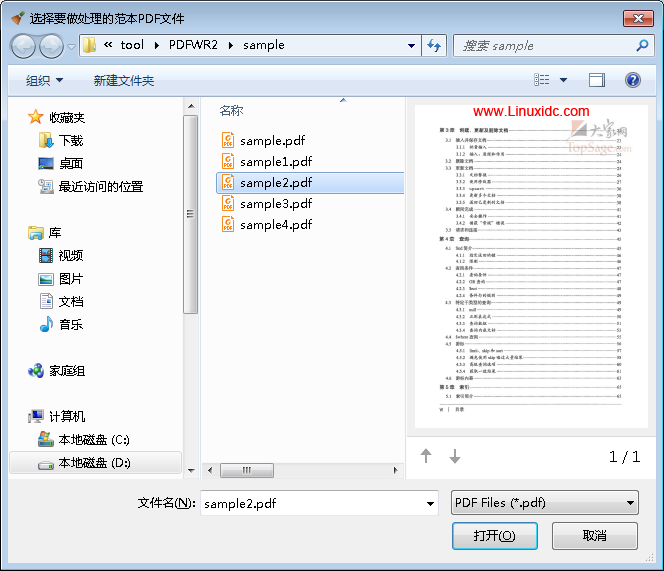Select 计算机 in the navigation pane

67,416
